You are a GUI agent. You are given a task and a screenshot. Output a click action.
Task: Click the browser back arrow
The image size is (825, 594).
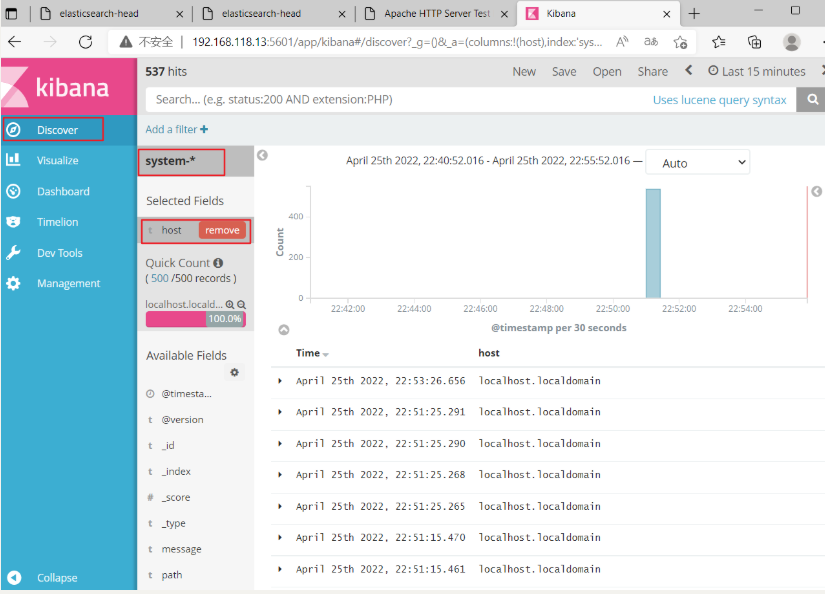pyautogui.click(x=15, y=42)
